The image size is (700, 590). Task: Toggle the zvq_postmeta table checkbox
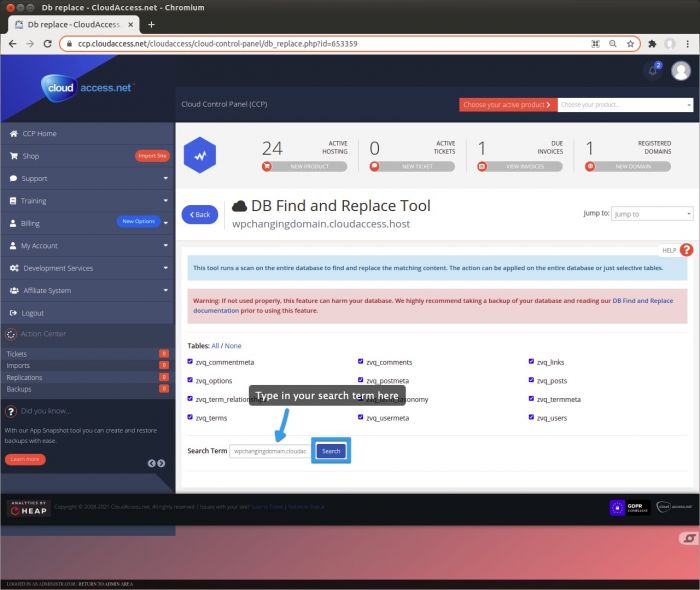coord(361,380)
